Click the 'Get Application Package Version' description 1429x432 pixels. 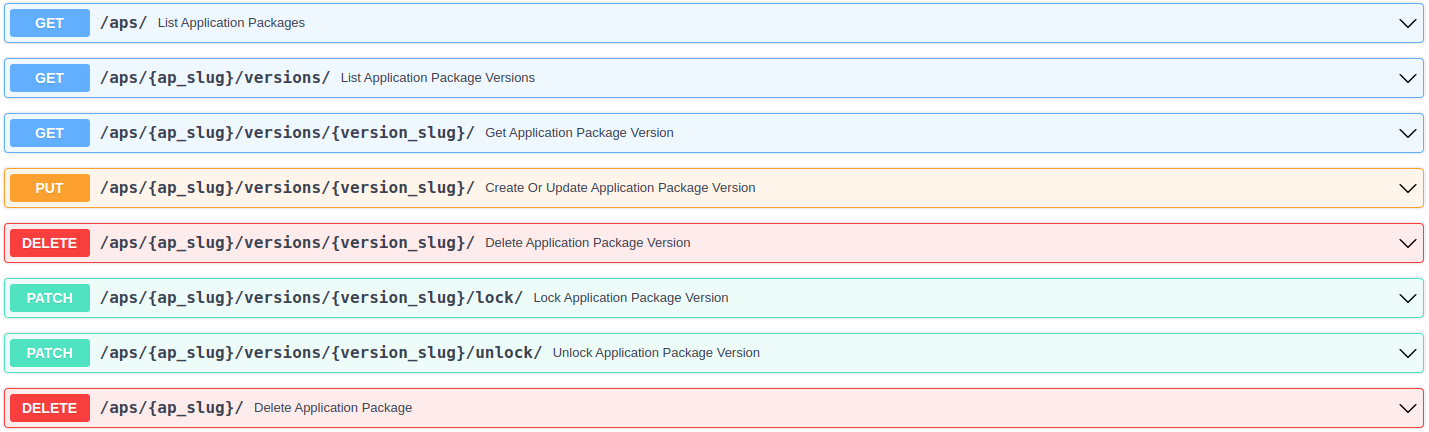[579, 133]
